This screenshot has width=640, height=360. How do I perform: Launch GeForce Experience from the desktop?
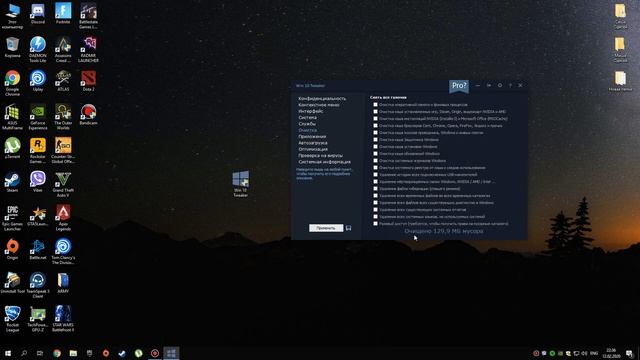point(38,117)
